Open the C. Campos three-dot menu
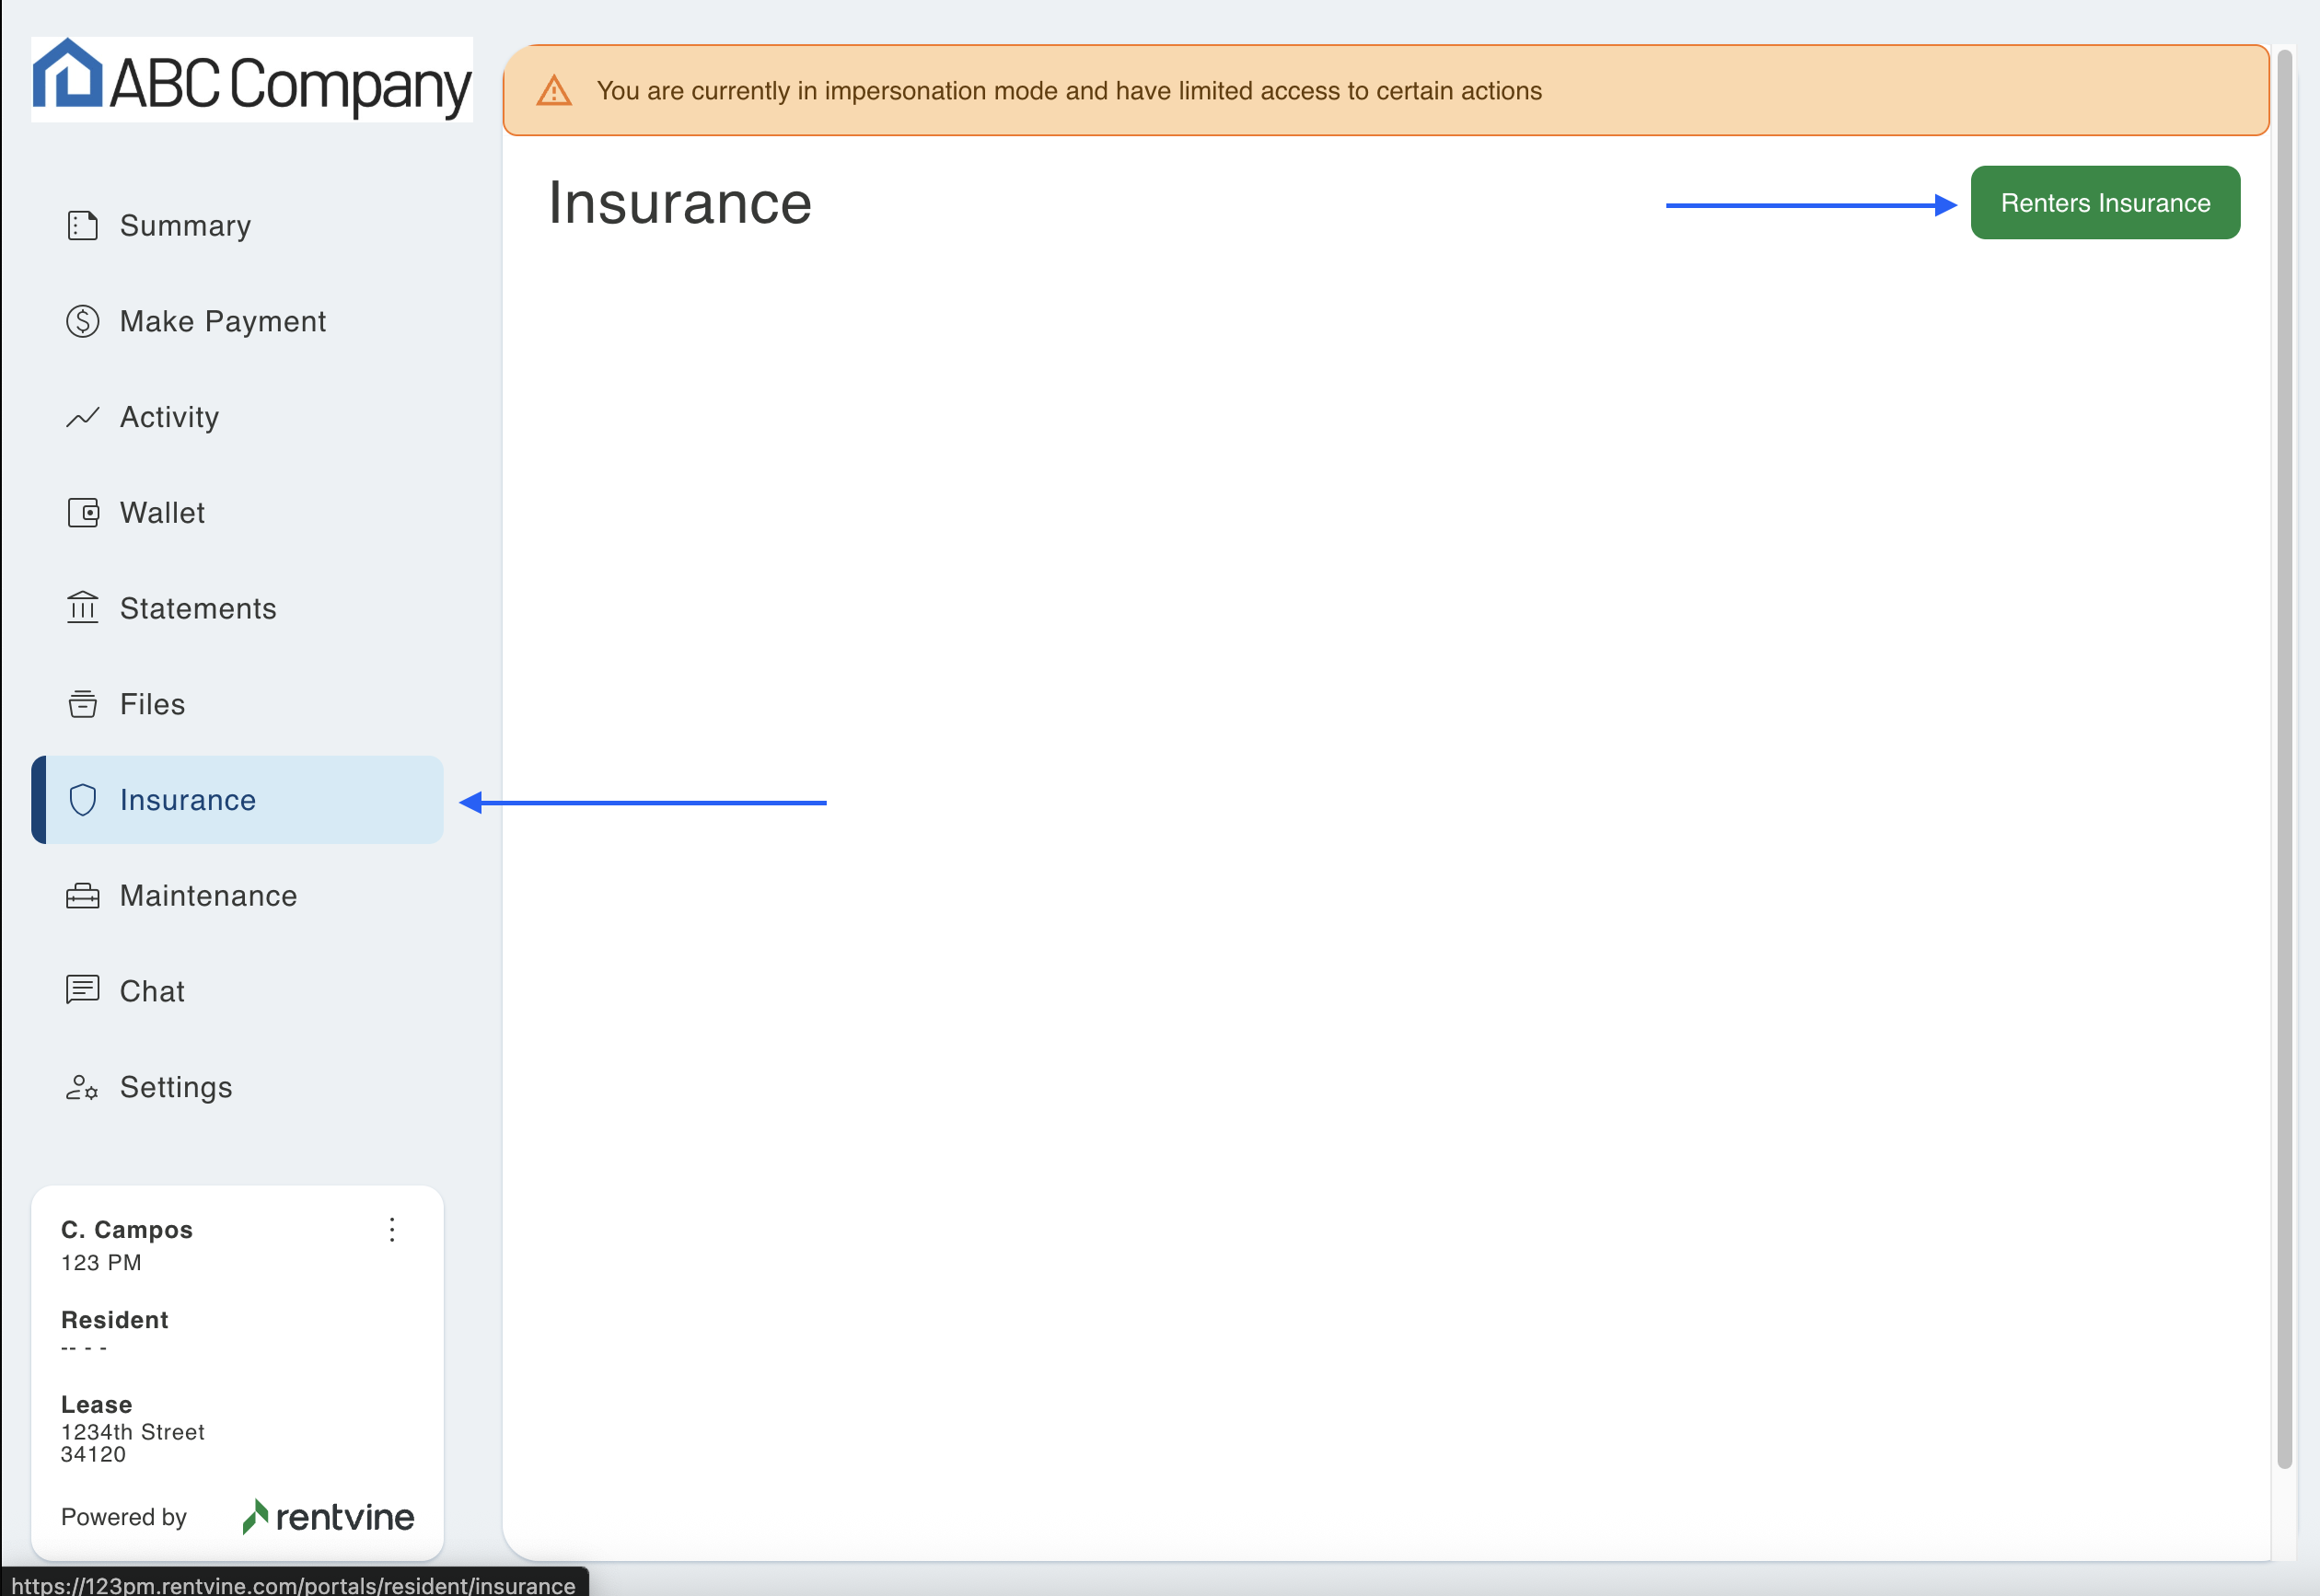 (x=392, y=1230)
